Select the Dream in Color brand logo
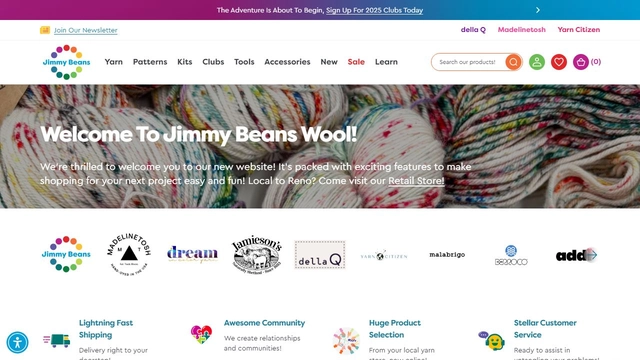This screenshot has width=640, height=360. (192, 254)
